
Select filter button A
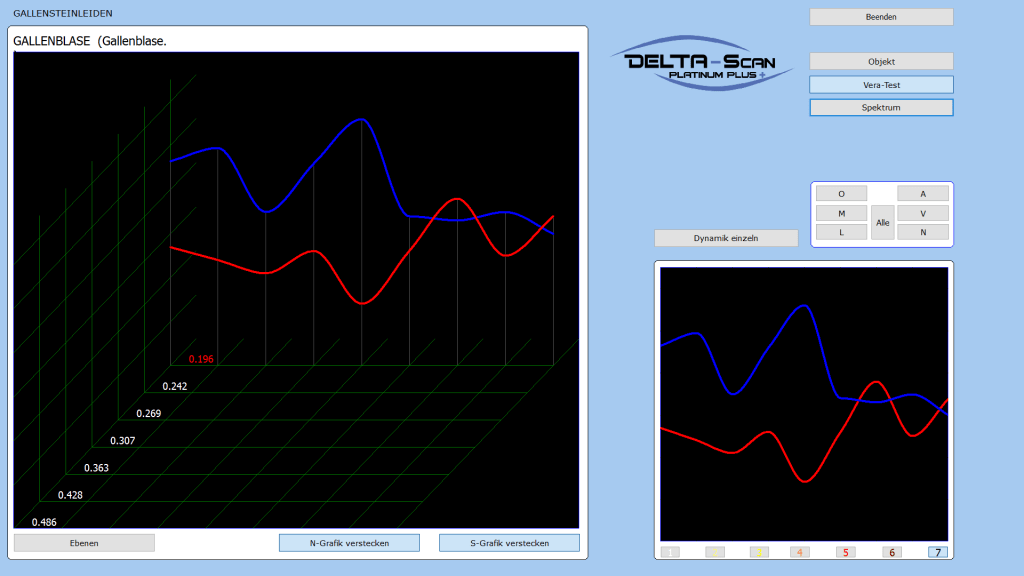click(922, 194)
